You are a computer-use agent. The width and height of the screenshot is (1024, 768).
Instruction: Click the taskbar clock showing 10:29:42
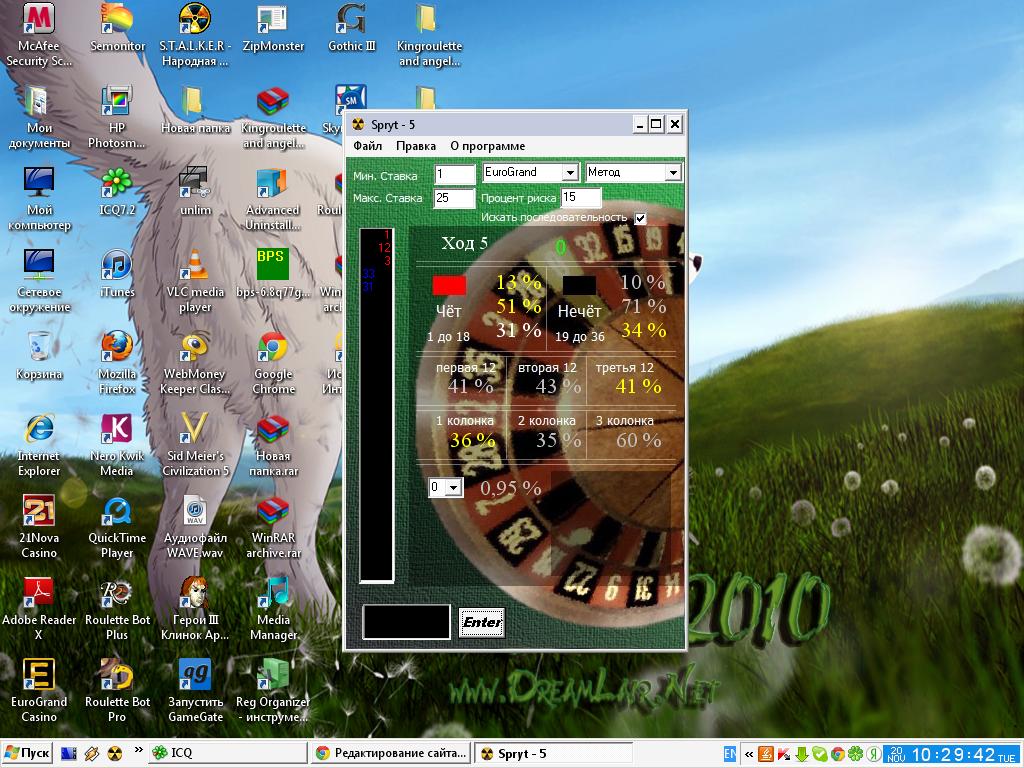[953, 754]
